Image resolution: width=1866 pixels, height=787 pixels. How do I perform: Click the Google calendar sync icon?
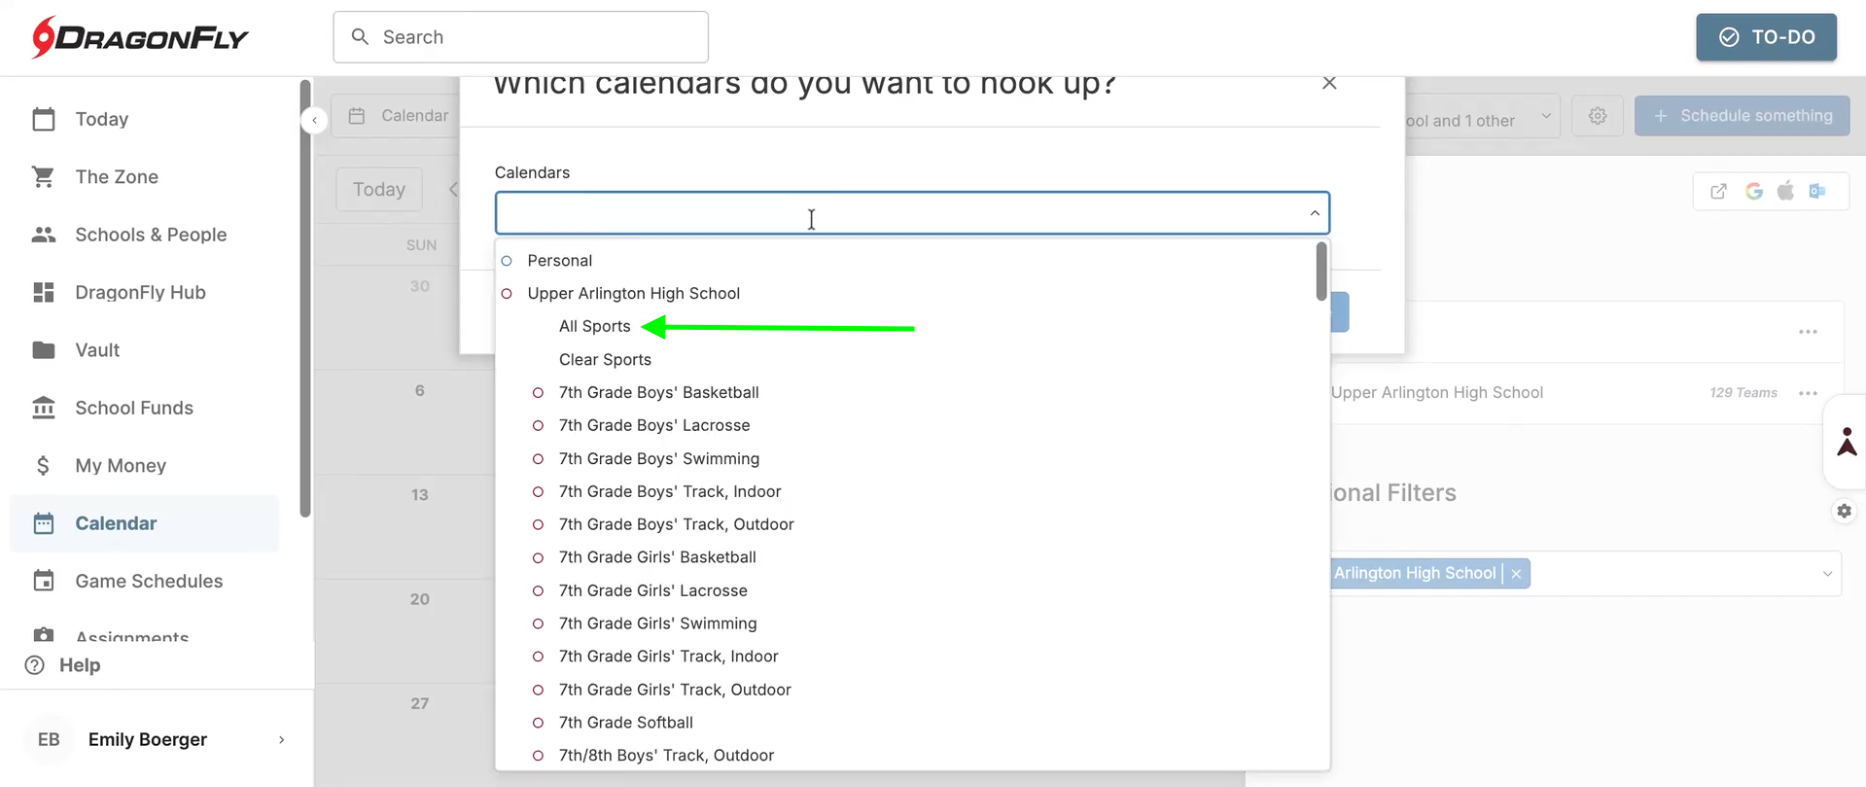tap(1754, 191)
